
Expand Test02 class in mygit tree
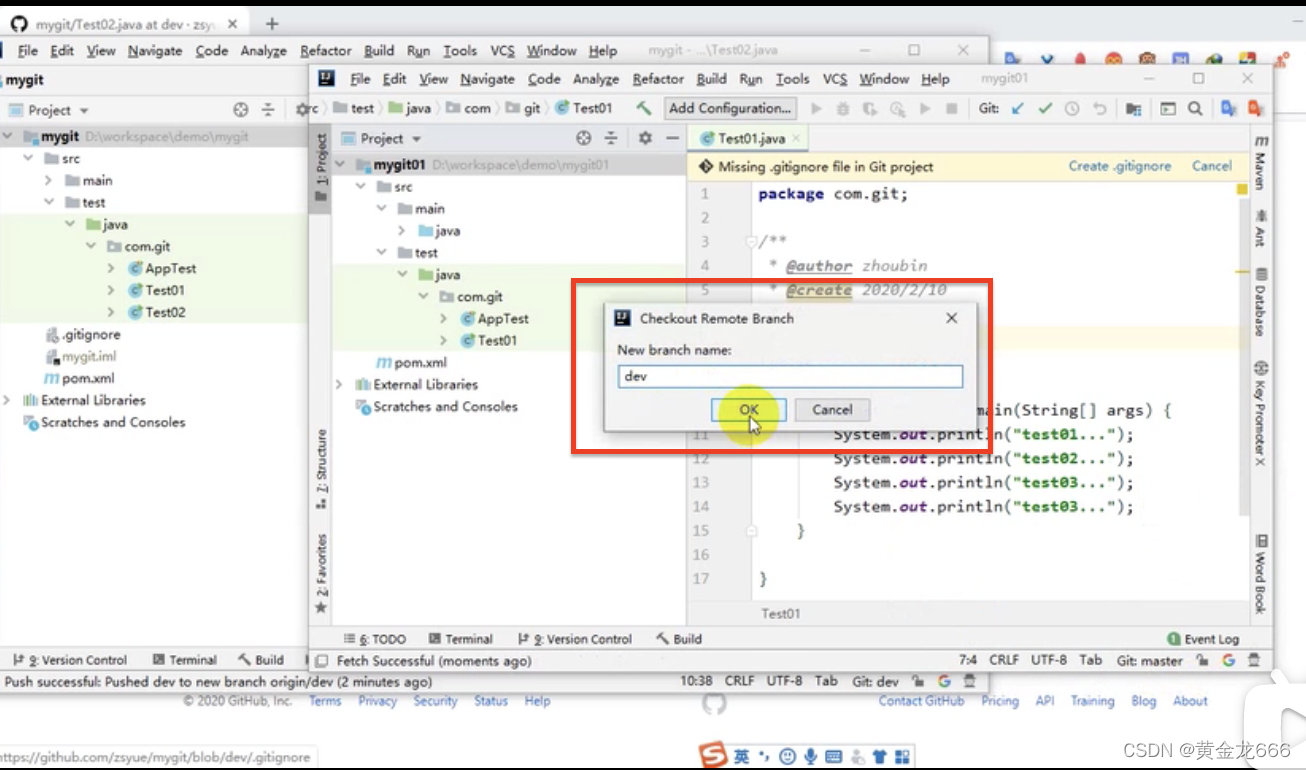[x=111, y=312]
